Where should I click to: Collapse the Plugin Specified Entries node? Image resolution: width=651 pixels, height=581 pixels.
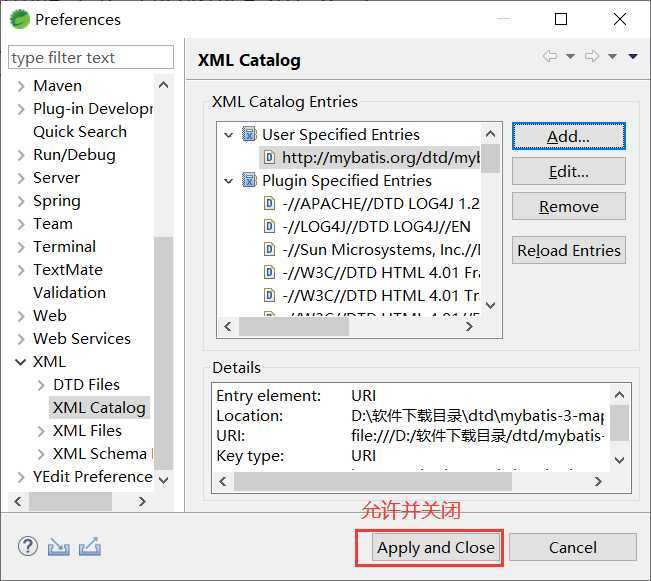click(229, 181)
